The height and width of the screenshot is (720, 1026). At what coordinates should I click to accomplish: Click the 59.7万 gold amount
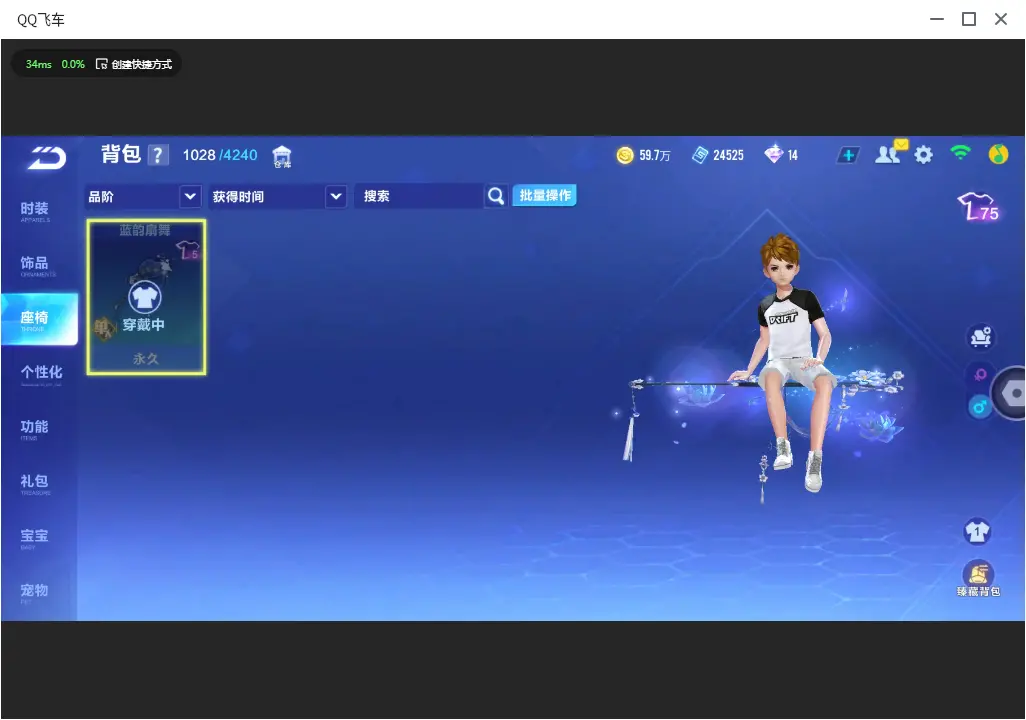(654, 155)
